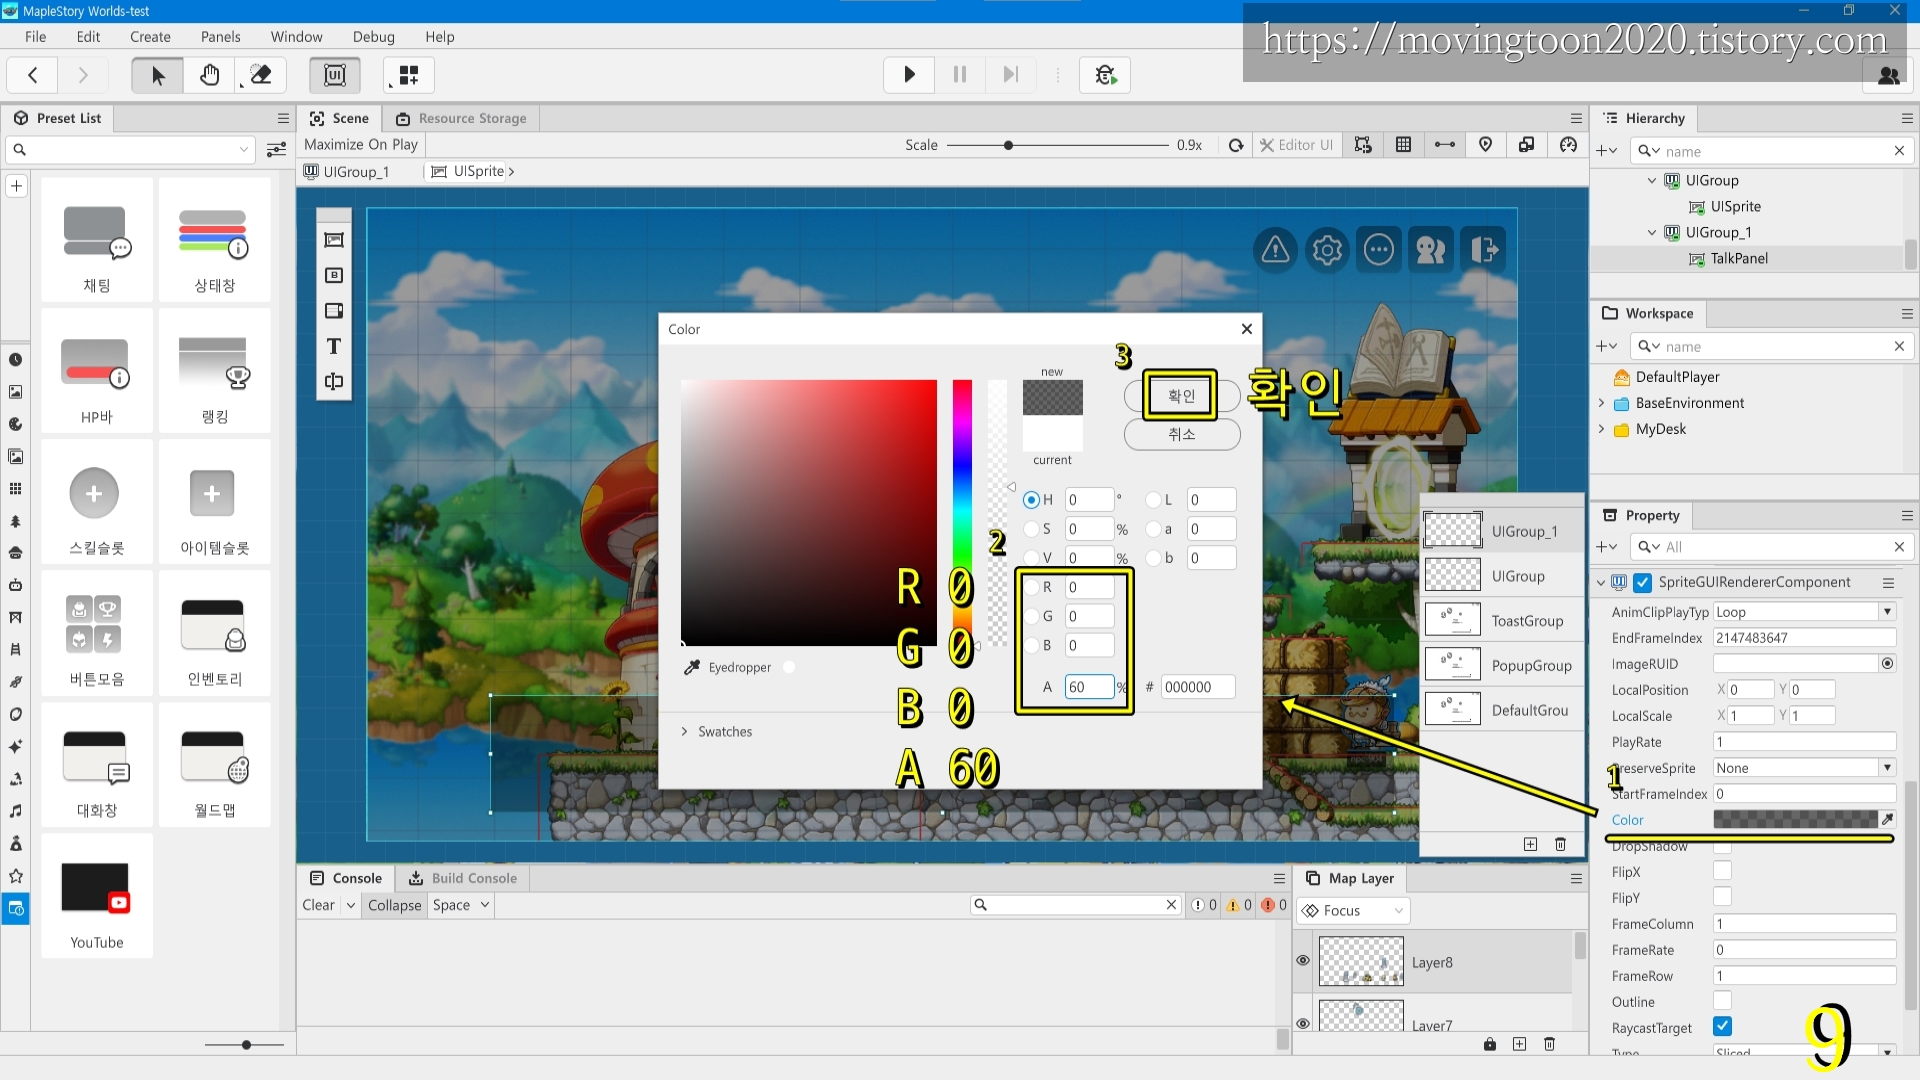Open the Panels menu
This screenshot has height=1080, width=1920.
point(220,37)
